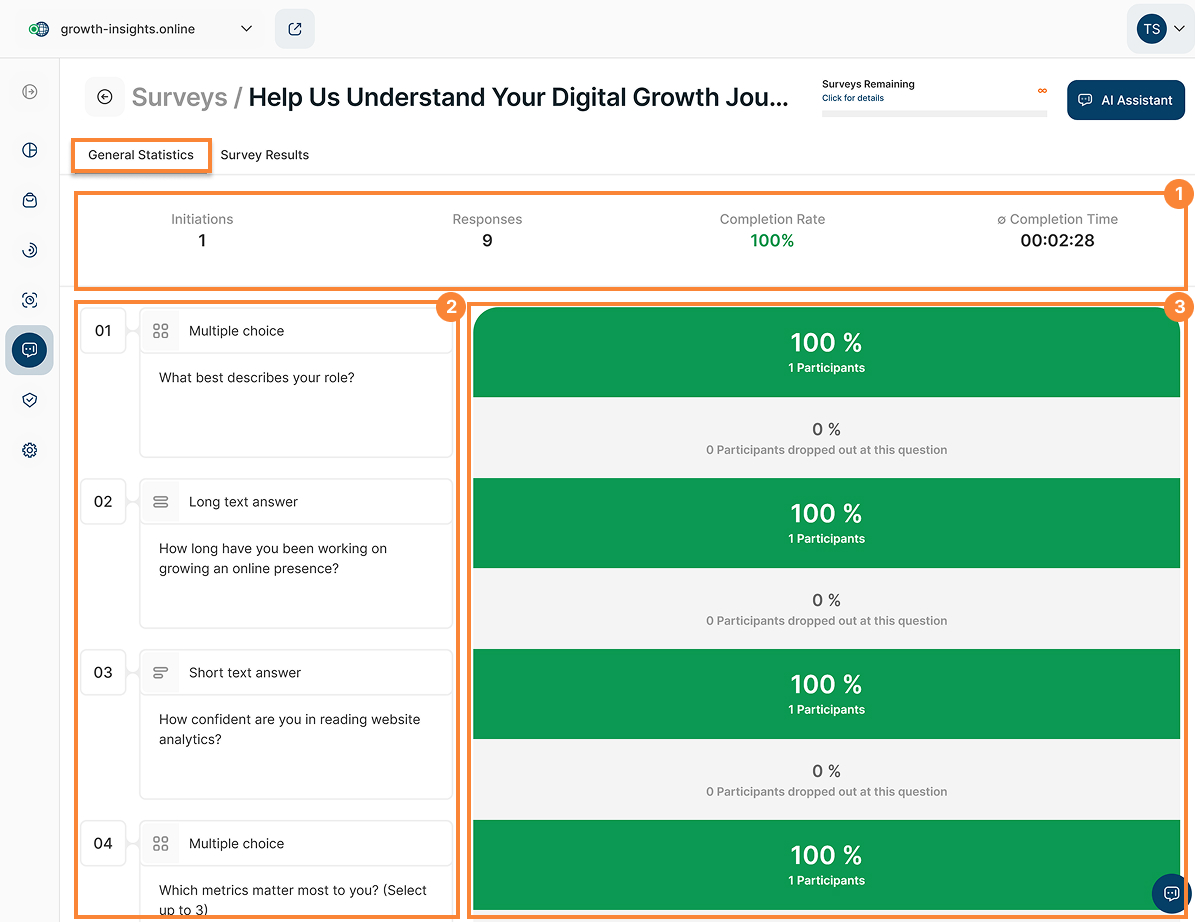Screen dimensions: 1195x922
Task: Click the Surveys breadcrumb link
Action: (179, 98)
